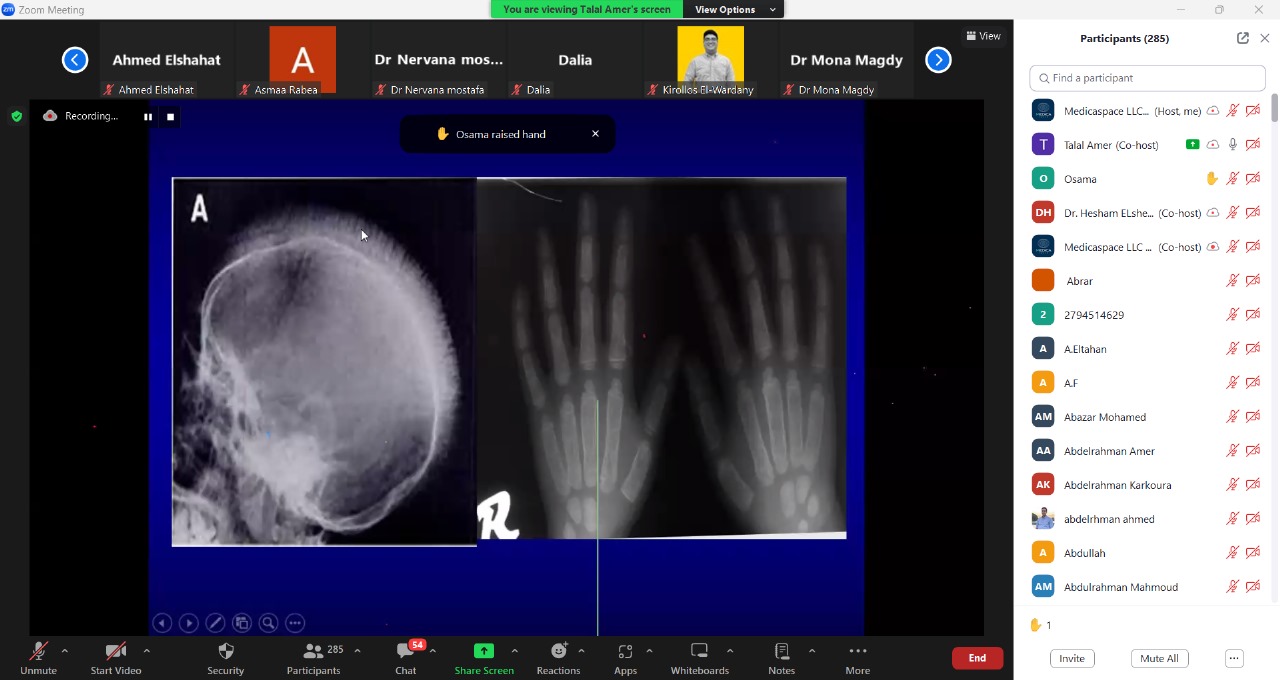This screenshot has height=680, width=1280.
Task: Click the Find a participant search field
Action: click(x=1148, y=78)
